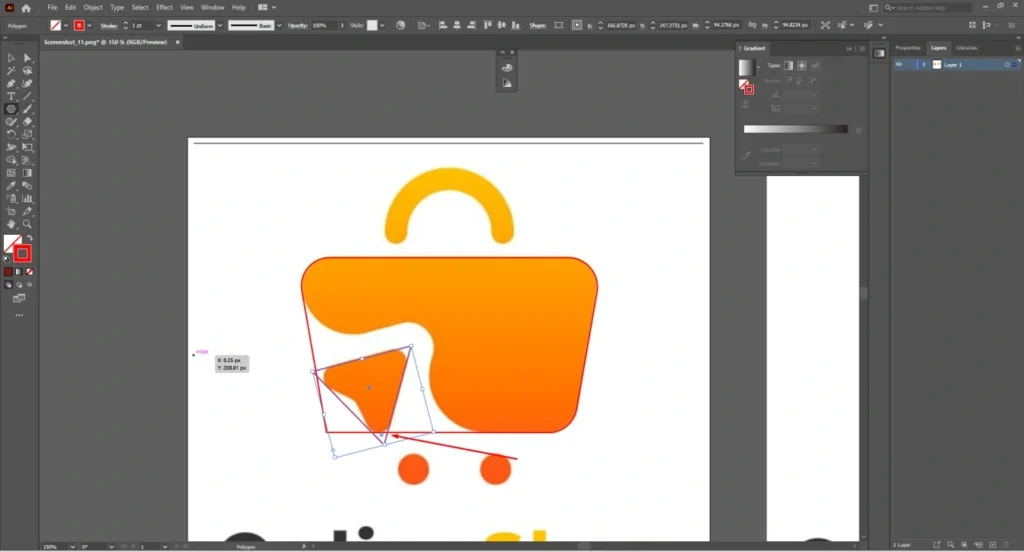Click the toolbar stroke color swatch

click(x=22, y=253)
